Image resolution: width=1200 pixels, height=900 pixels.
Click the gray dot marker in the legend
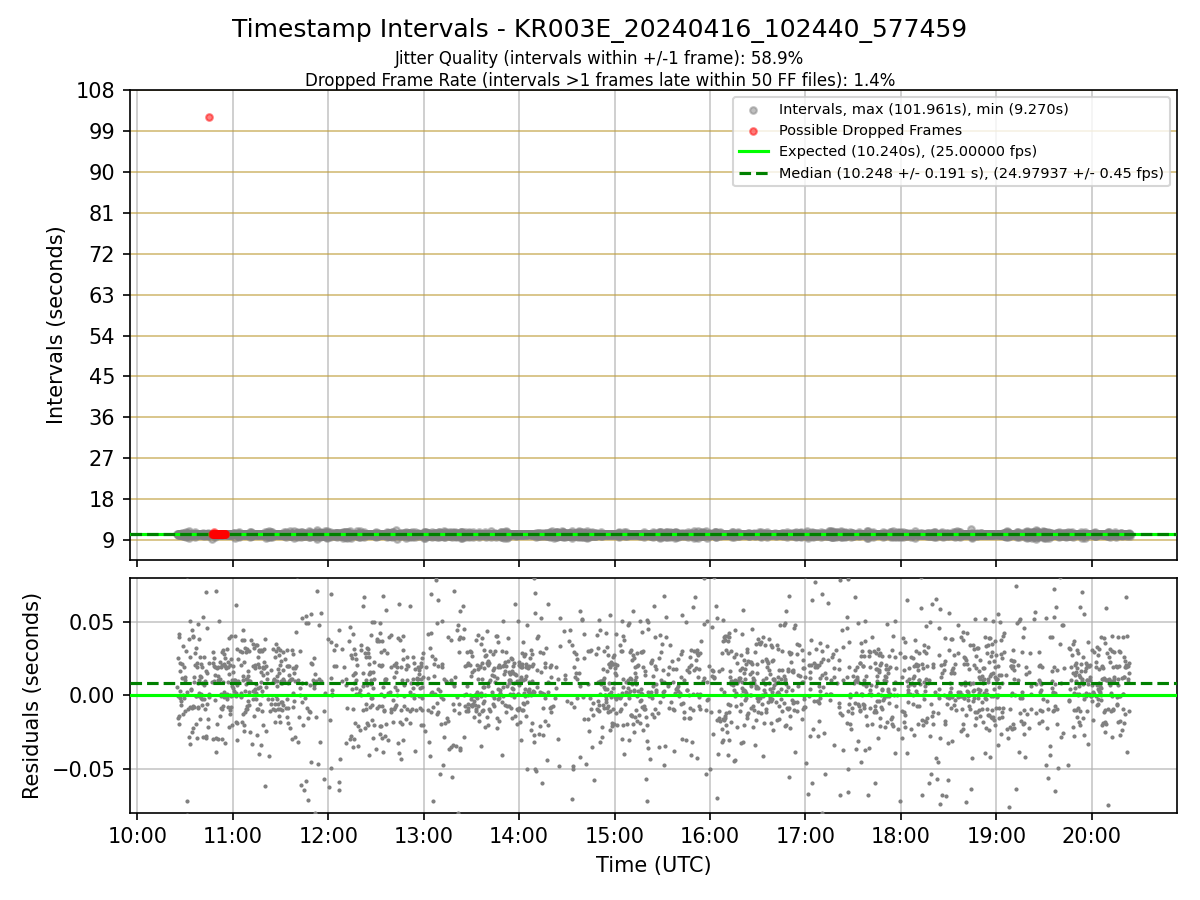pos(753,110)
